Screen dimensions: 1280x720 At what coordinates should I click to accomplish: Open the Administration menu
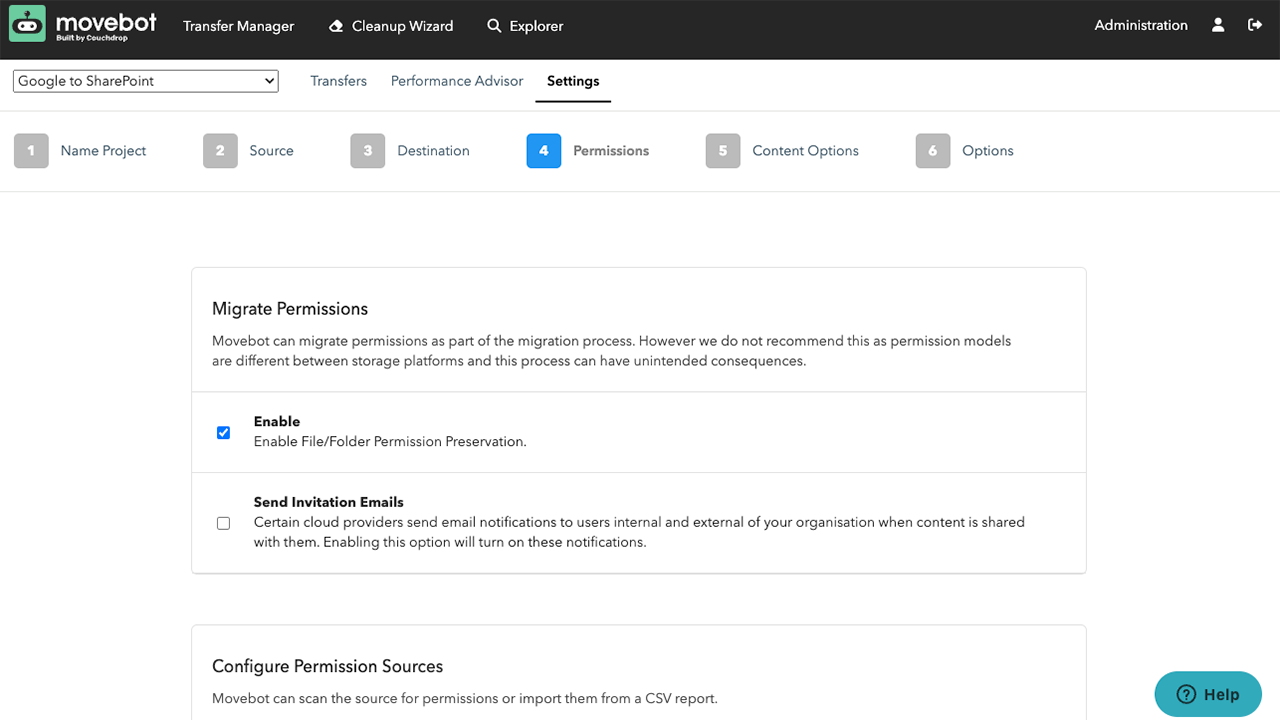[1140, 24]
